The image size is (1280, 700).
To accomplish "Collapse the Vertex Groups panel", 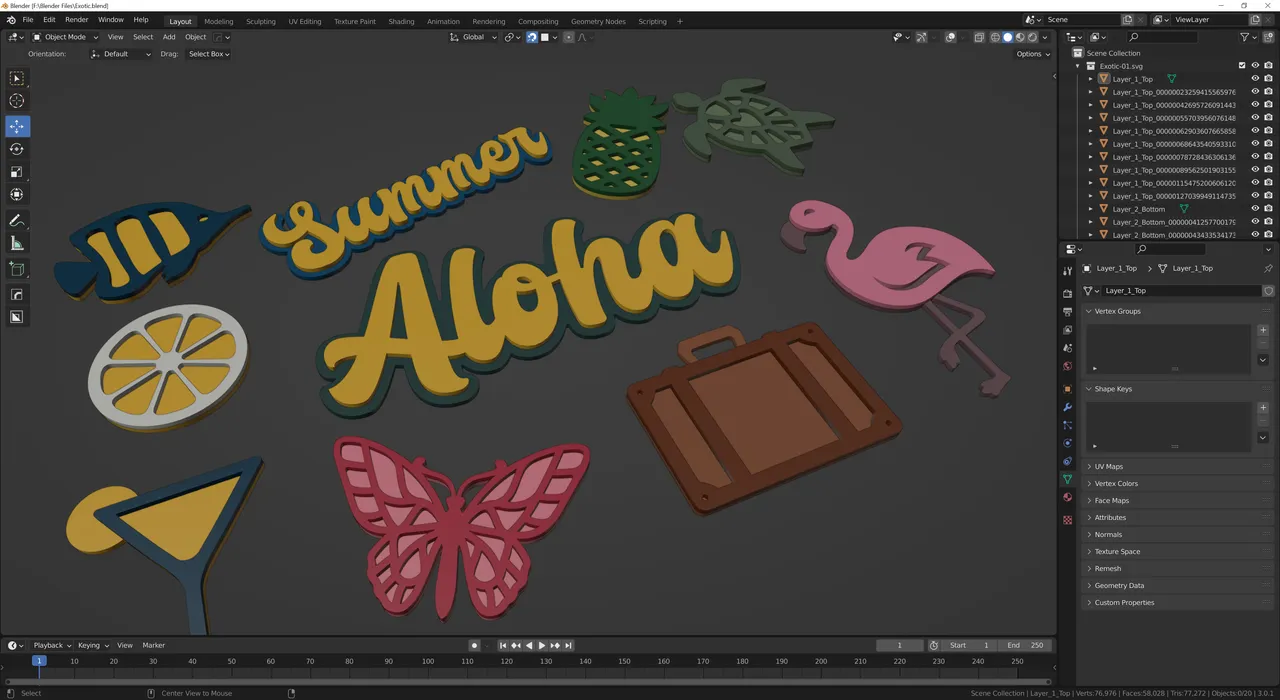I will point(1117,311).
